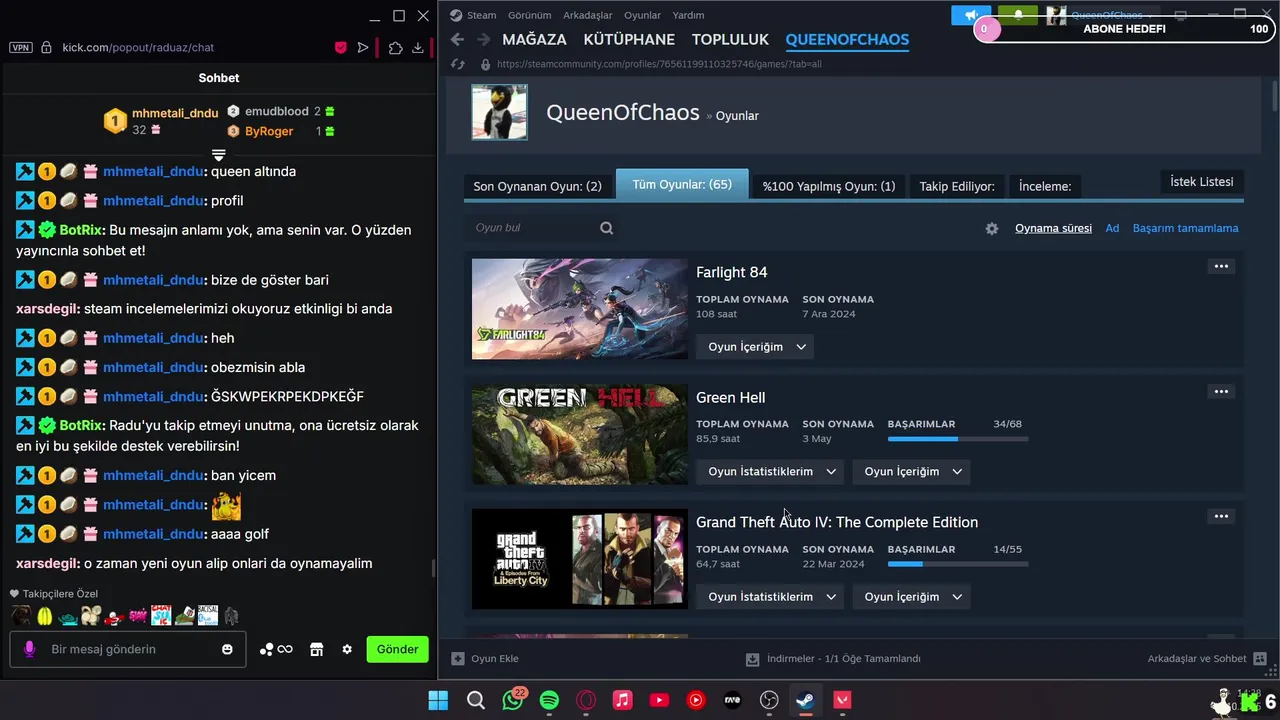Image resolution: width=1280 pixels, height=720 pixels.
Task: Open taskbar search magnifier
Action: pos(476,701)
